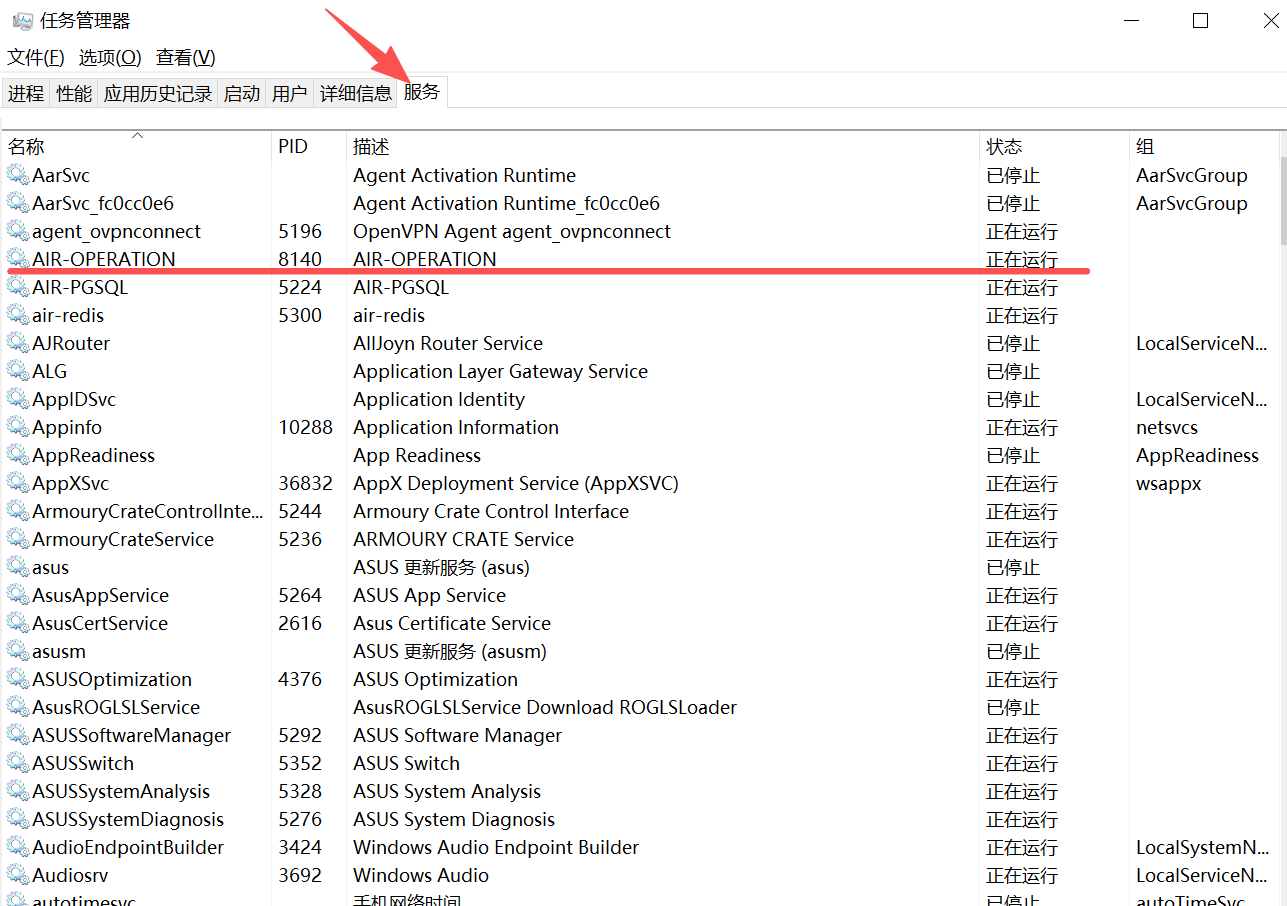This screenshot has height=906, width=1287.
Task: Switch to the 性能 tab
Action: (x=74, y=94)
